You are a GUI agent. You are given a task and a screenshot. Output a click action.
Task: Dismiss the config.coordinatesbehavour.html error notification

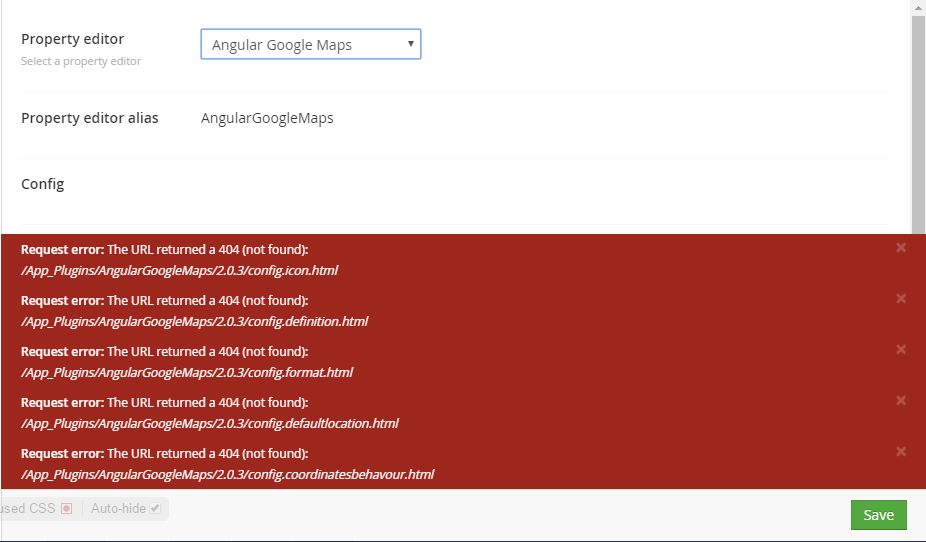(x=901, y=452)
